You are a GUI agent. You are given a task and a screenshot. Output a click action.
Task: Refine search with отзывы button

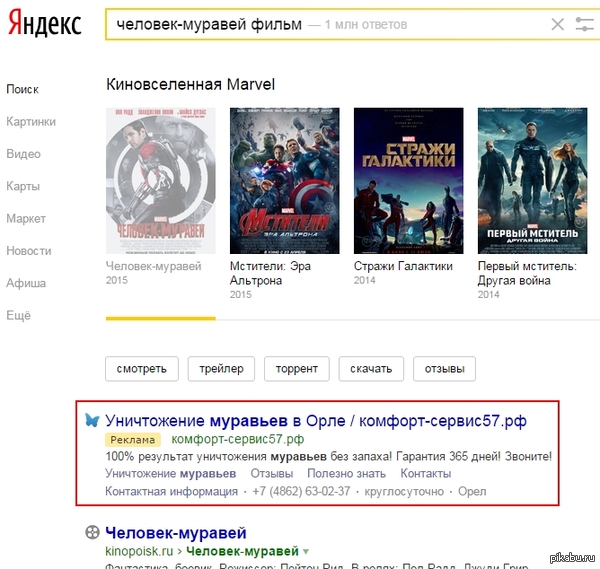pos(445,369)
